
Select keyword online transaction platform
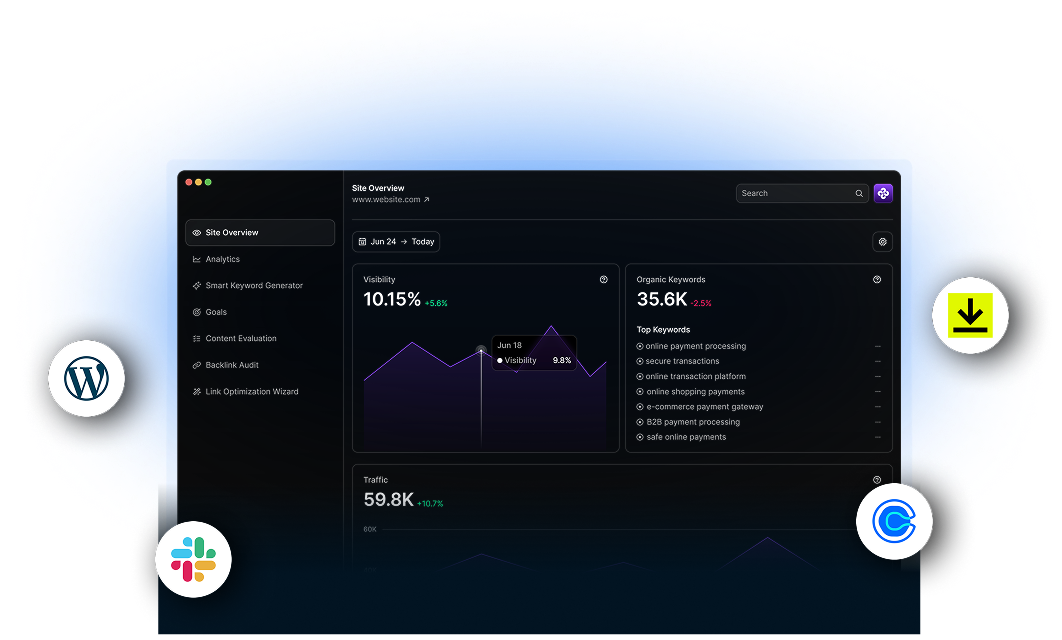pos(696,376)
